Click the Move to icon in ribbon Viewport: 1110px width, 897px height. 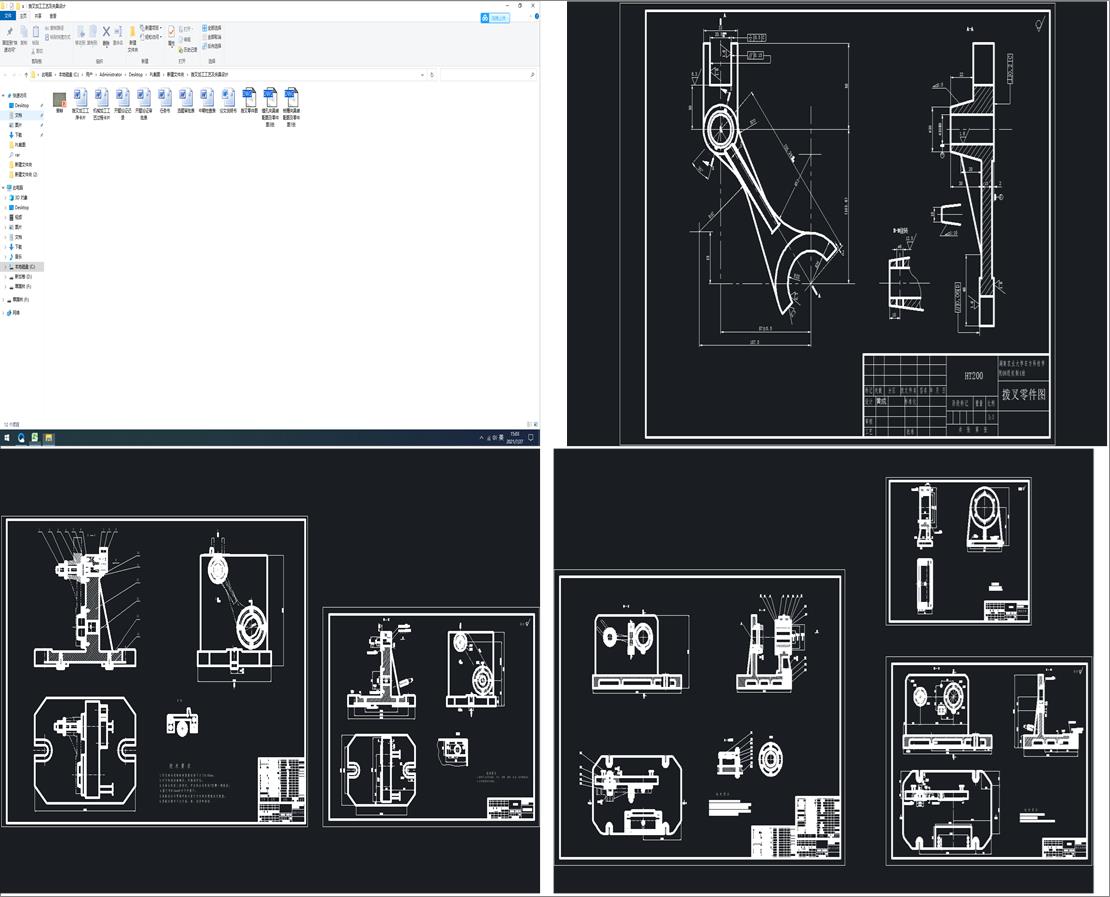pos(80,32)
